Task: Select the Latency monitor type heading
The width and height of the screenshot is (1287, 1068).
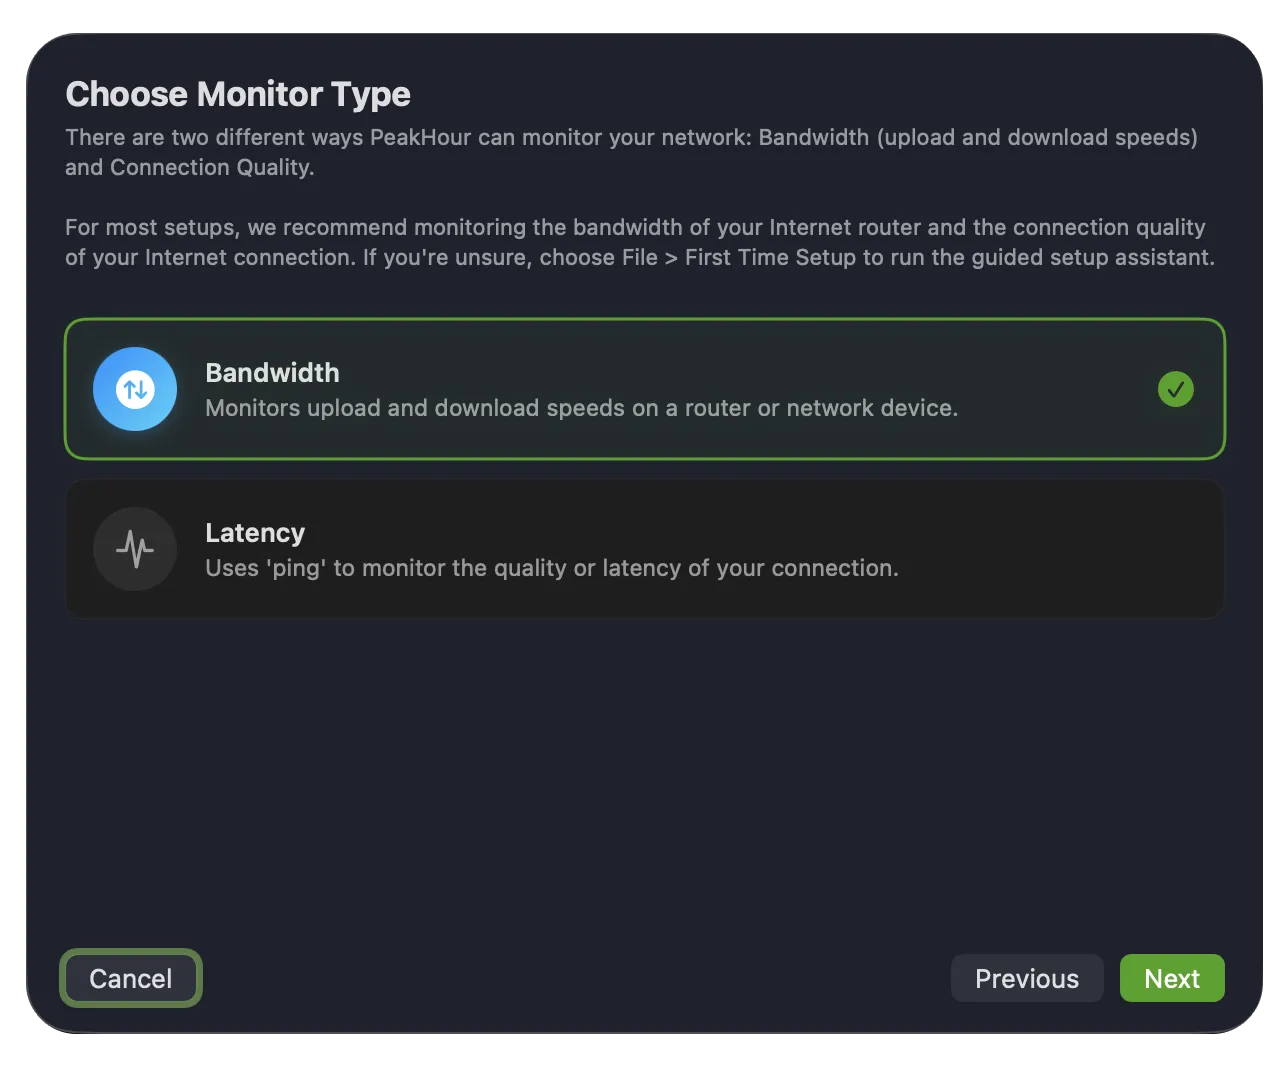Action: tap(255, 533)
